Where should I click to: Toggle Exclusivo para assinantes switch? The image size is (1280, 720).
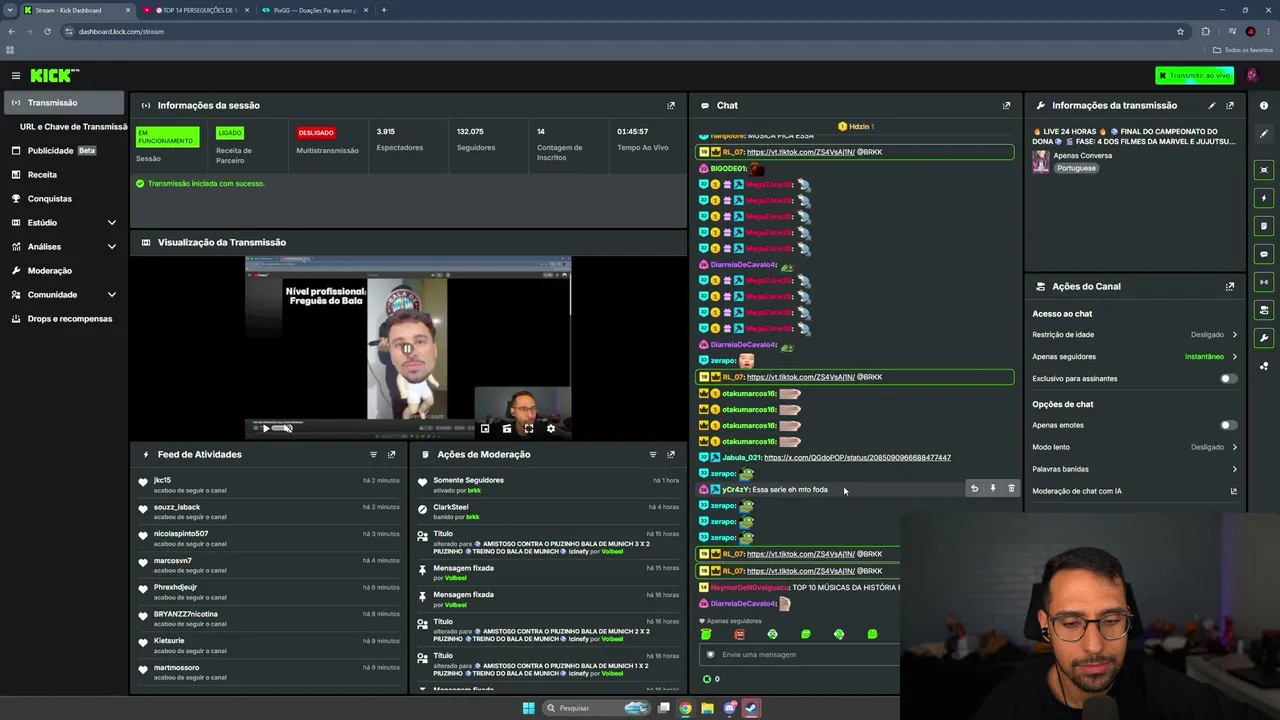[1229, 379]
